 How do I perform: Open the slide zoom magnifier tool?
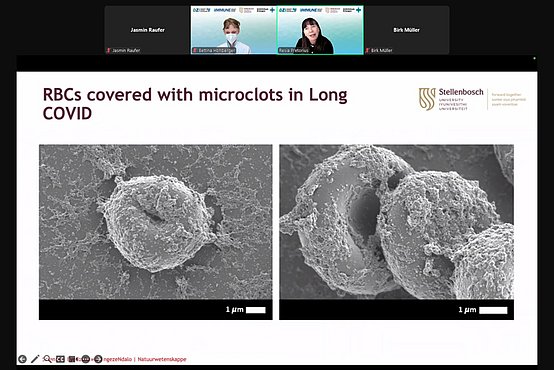pyautogui.click(x=47, y=359)
